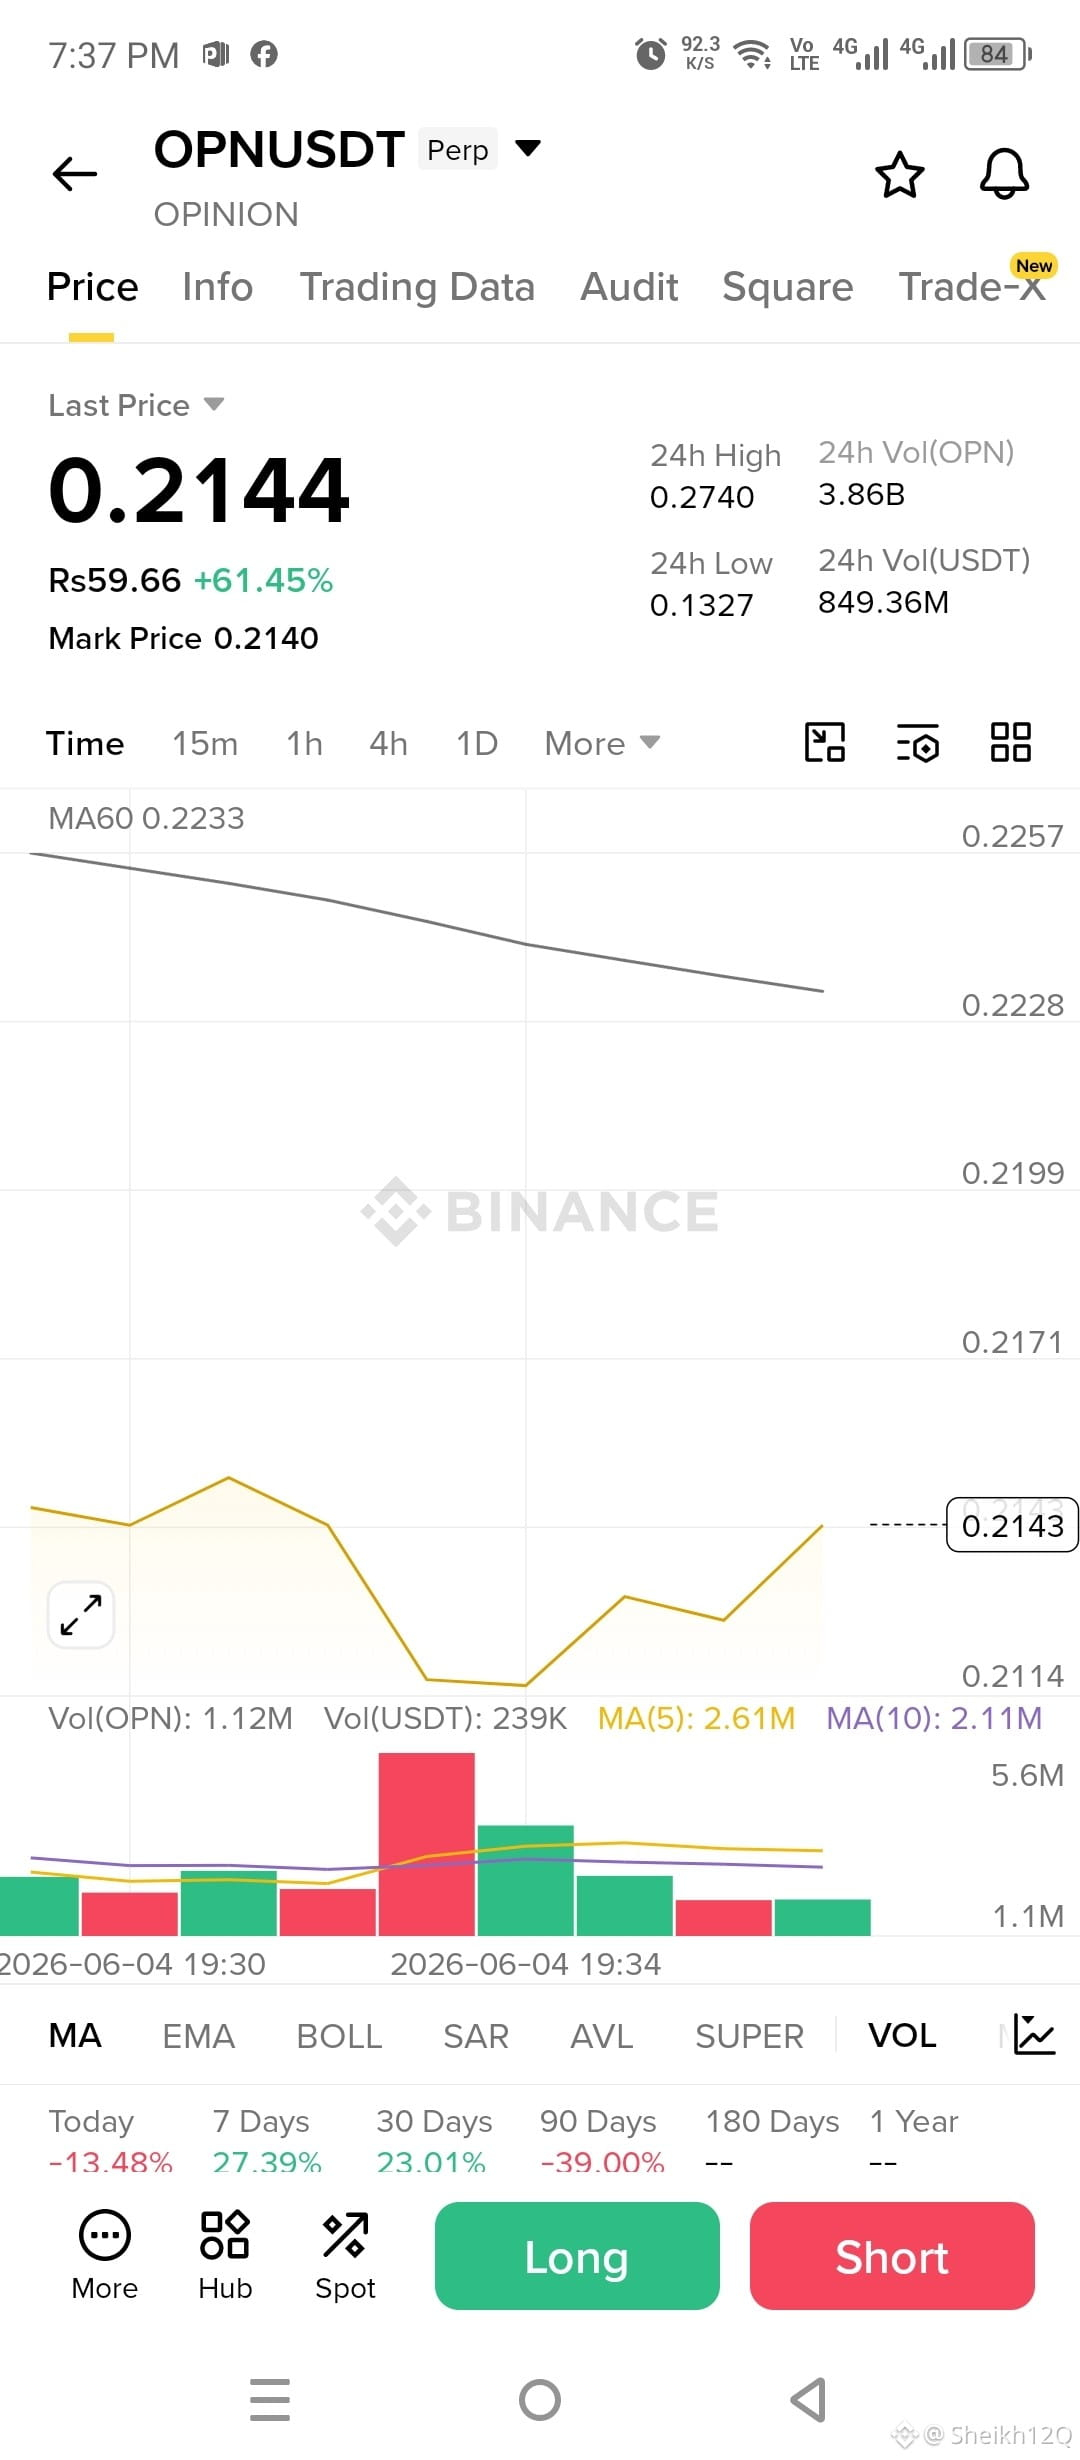Open the Last Price dropdown
1080x2460 pixels.
coord(136,405)
